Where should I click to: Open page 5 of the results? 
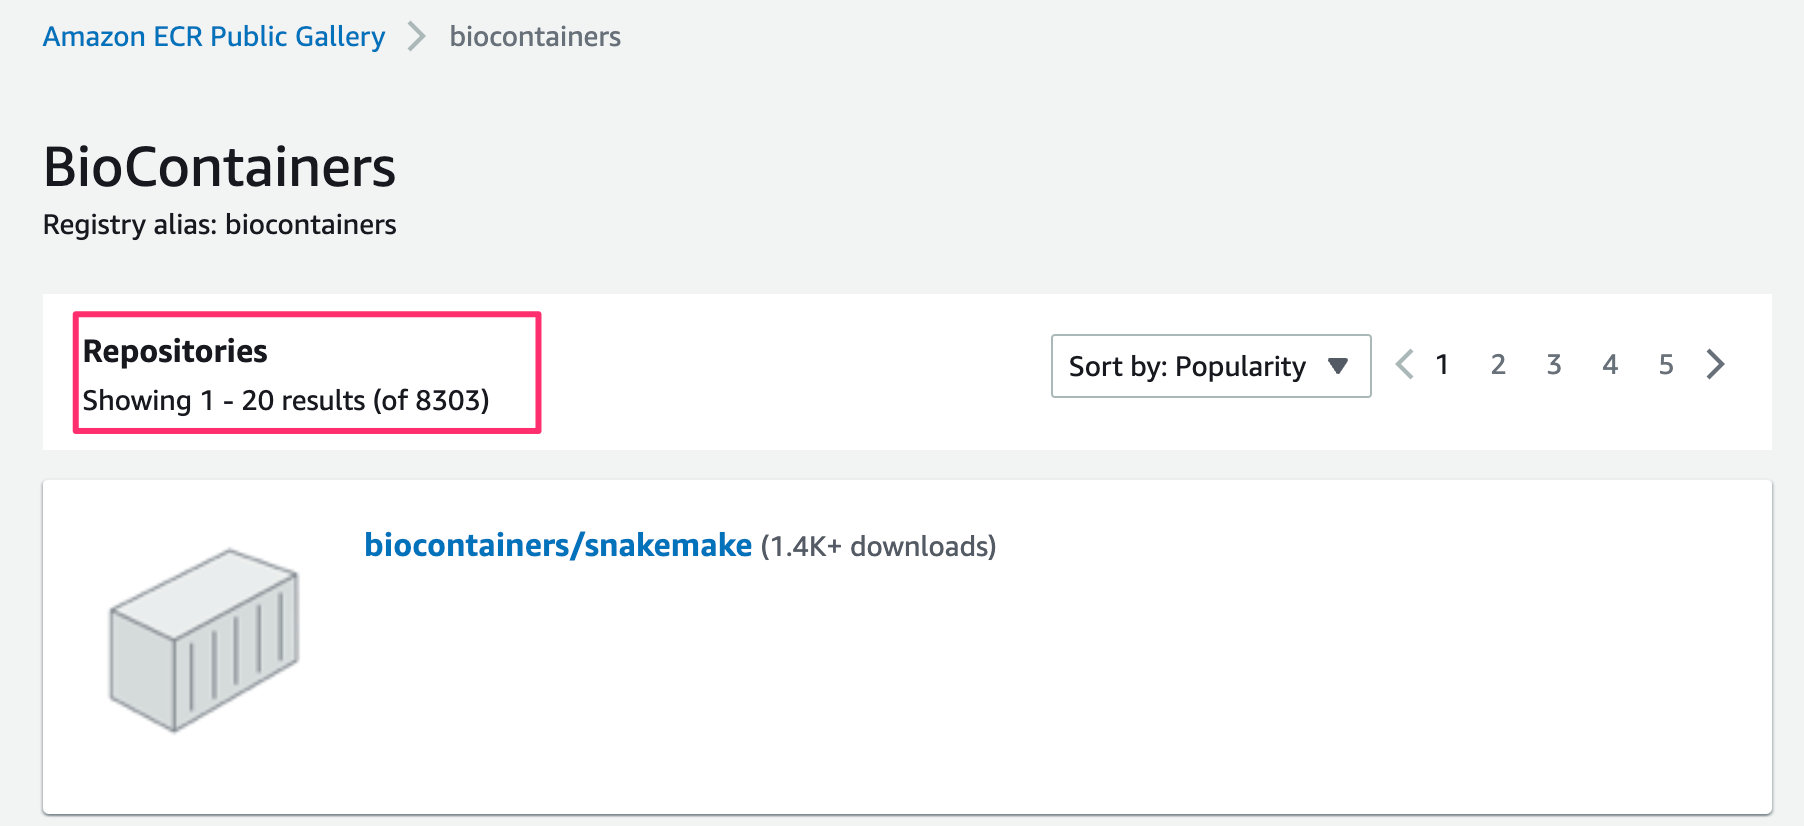[1666, 364]
